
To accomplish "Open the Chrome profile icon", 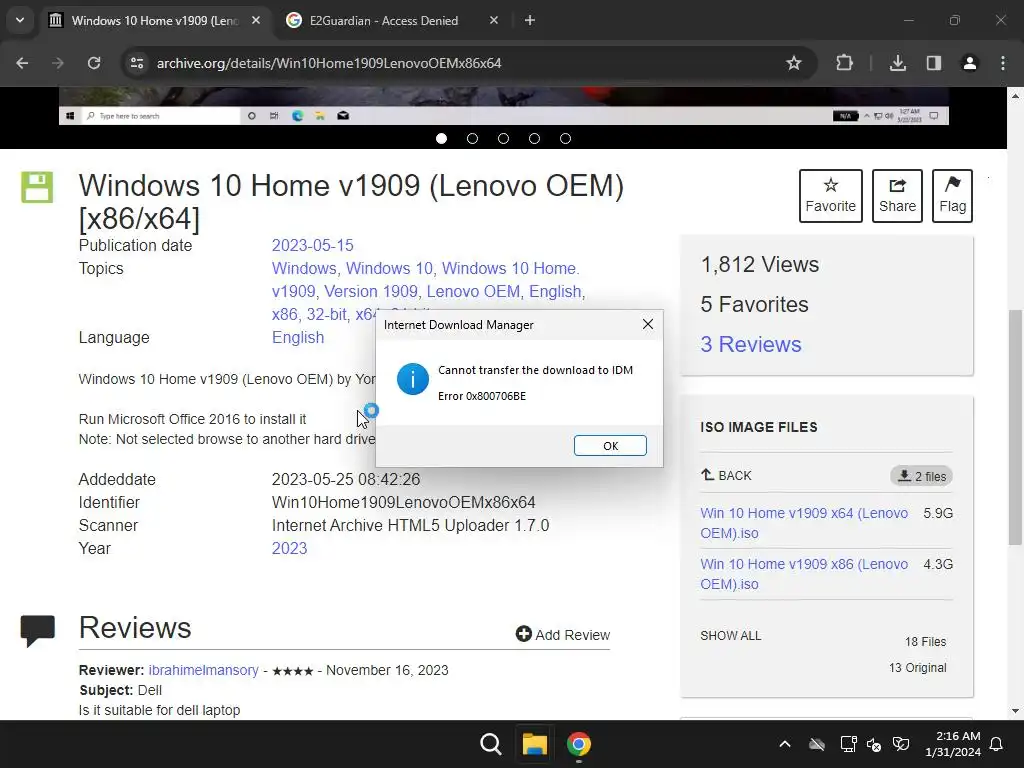I will tap(970, 63).
